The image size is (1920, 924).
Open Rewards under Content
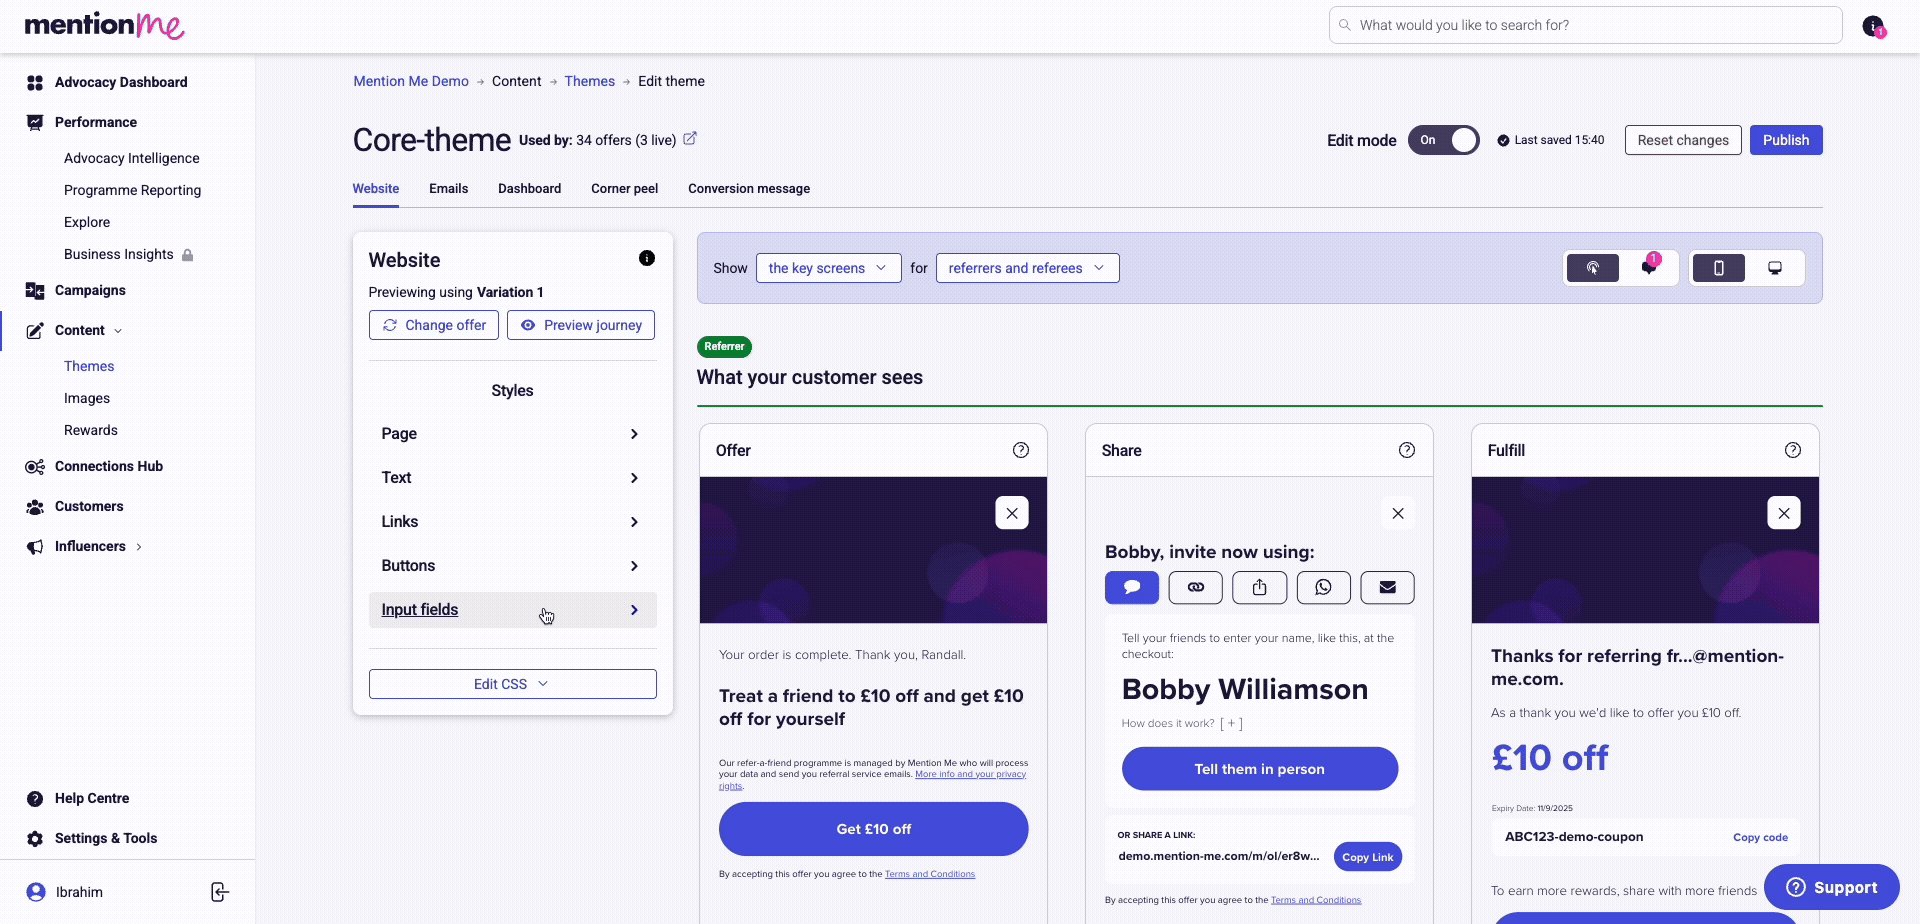(91, 430)
